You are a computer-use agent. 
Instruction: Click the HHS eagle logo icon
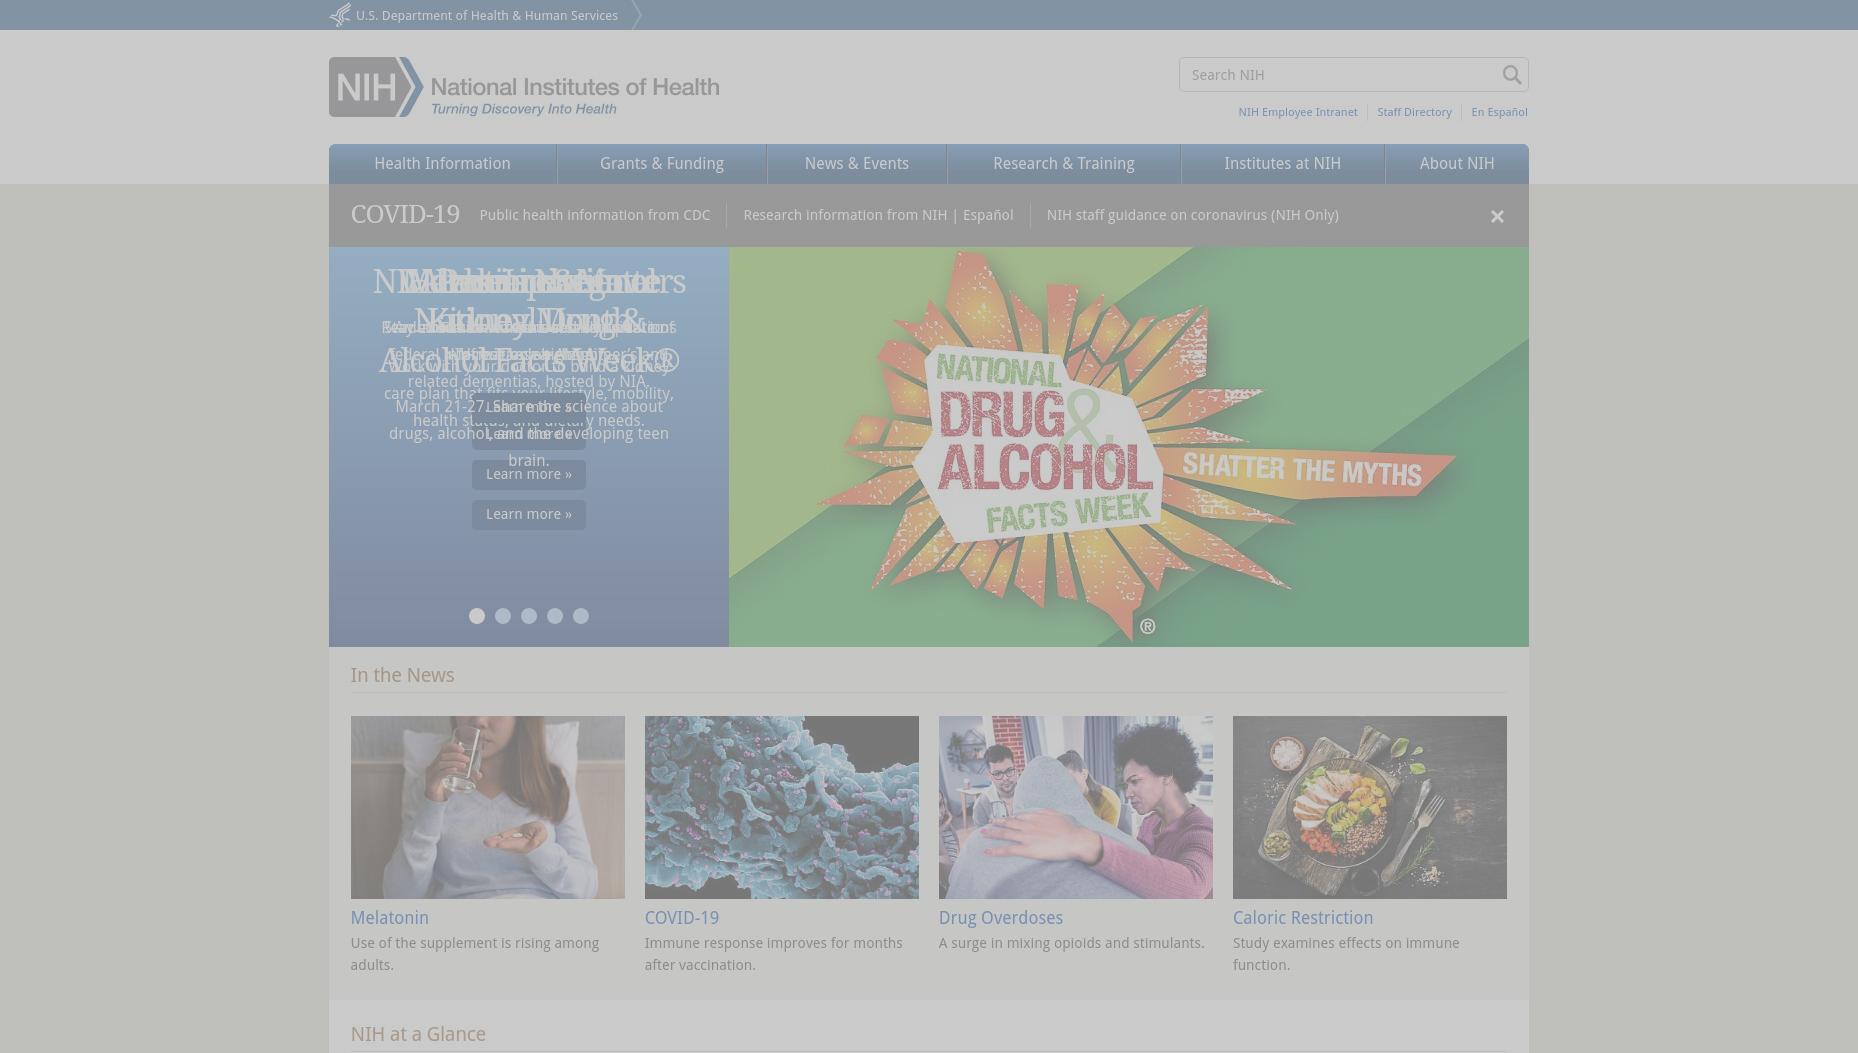tap(340, 15)
